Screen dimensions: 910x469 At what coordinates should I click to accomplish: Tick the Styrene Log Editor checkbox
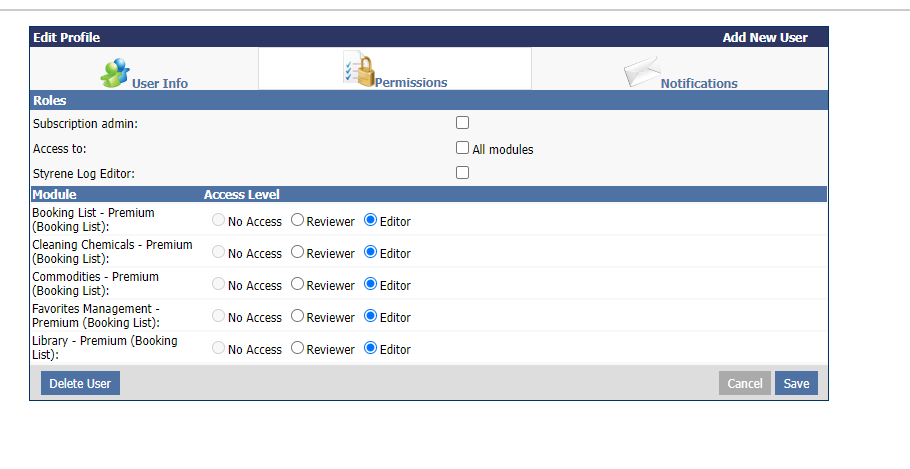pos(462,172)
